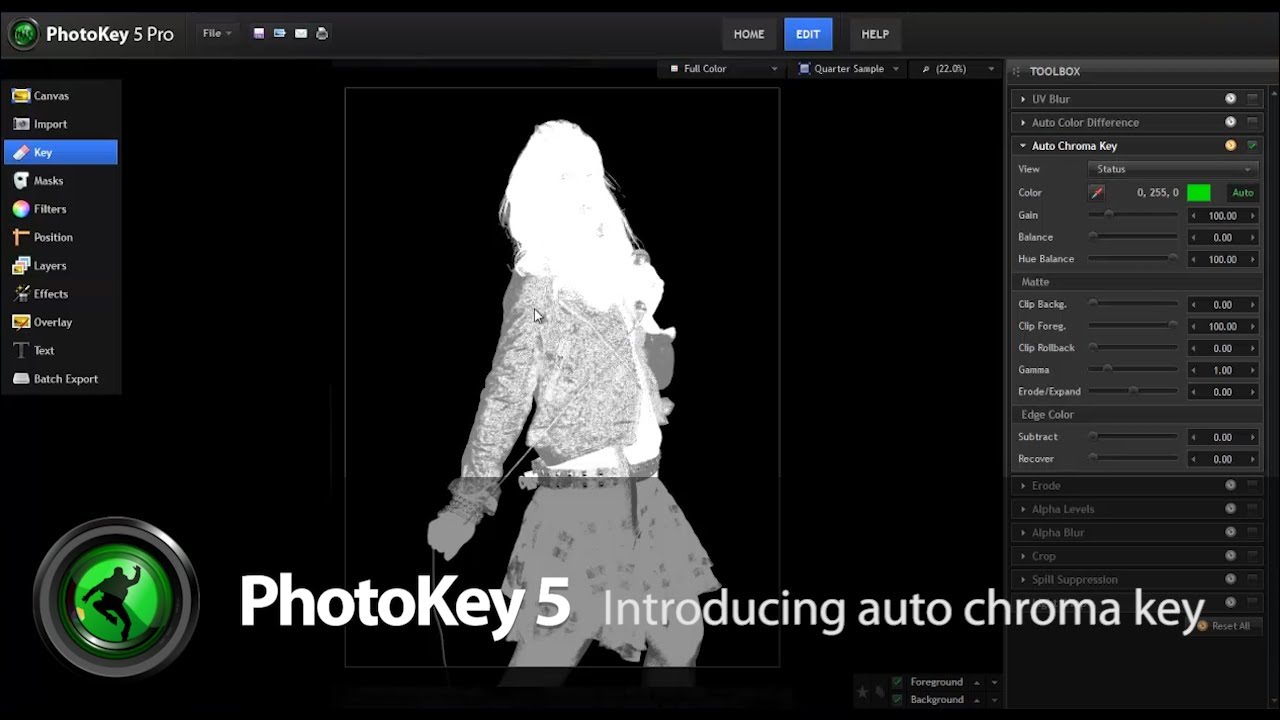Click the PhotoKey green logo icon
Image resolution: width=1280 pixels, height=720 pixels.
coord(23,33)
